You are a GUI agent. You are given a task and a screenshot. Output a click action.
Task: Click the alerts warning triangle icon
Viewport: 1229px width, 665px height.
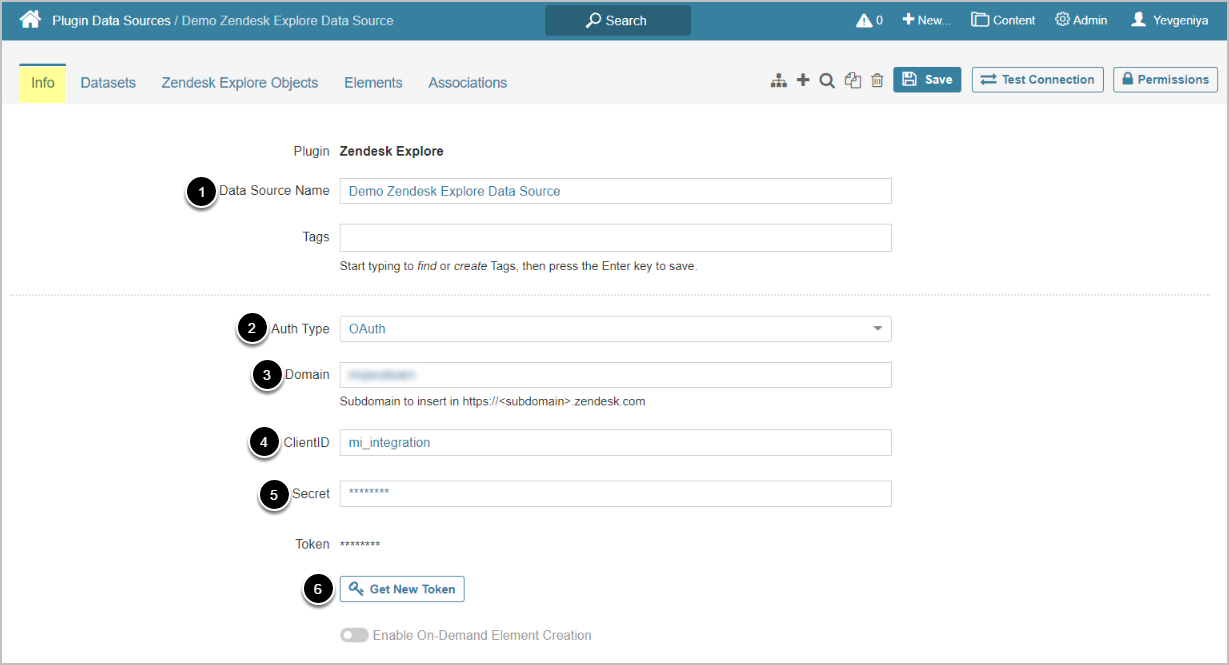tap(865, 20)
